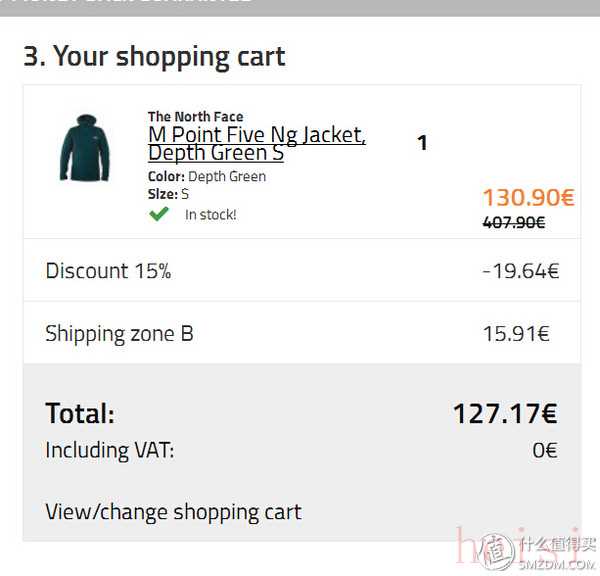Click The North Face brand name
The image size is (600, 576).
coord(195,116)
